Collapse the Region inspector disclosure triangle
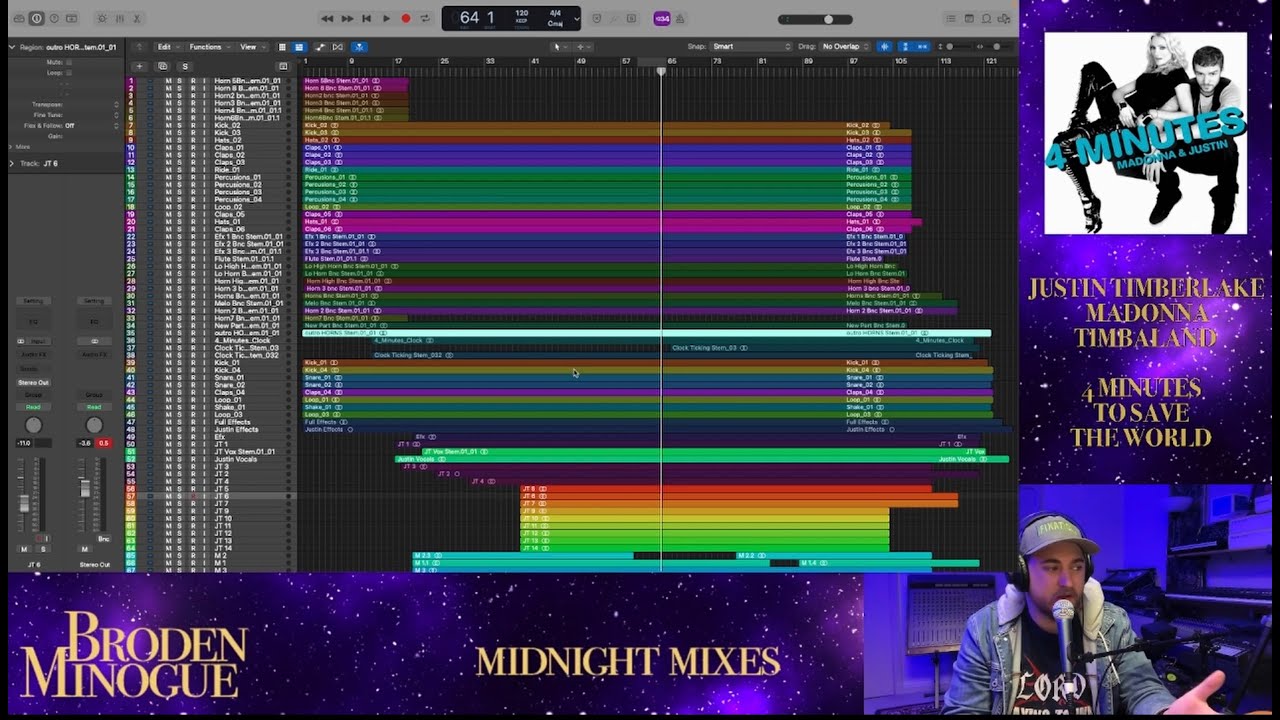The image size is (1280, 720). 12,47
